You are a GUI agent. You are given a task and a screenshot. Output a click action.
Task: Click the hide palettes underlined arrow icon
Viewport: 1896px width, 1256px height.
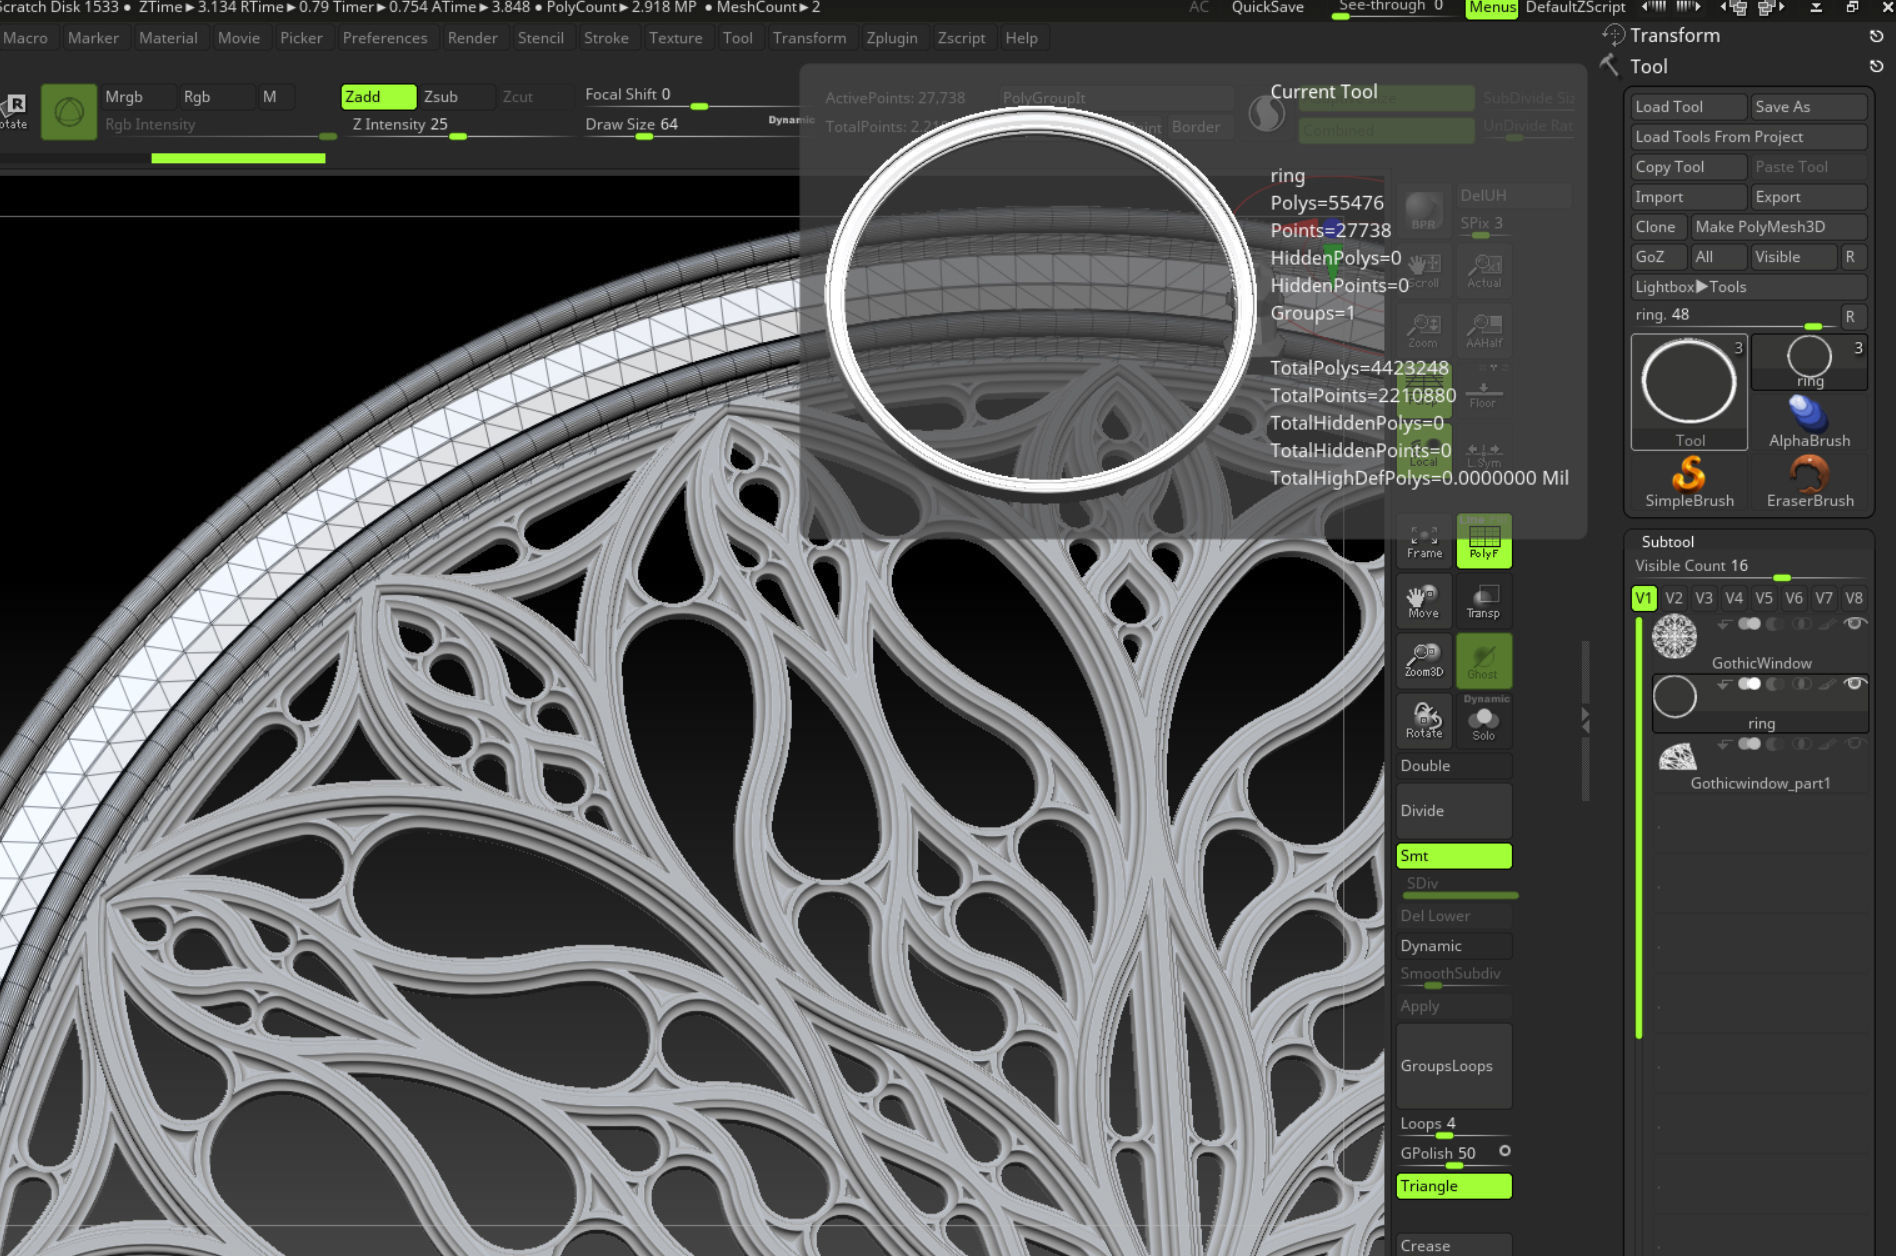1816,7
